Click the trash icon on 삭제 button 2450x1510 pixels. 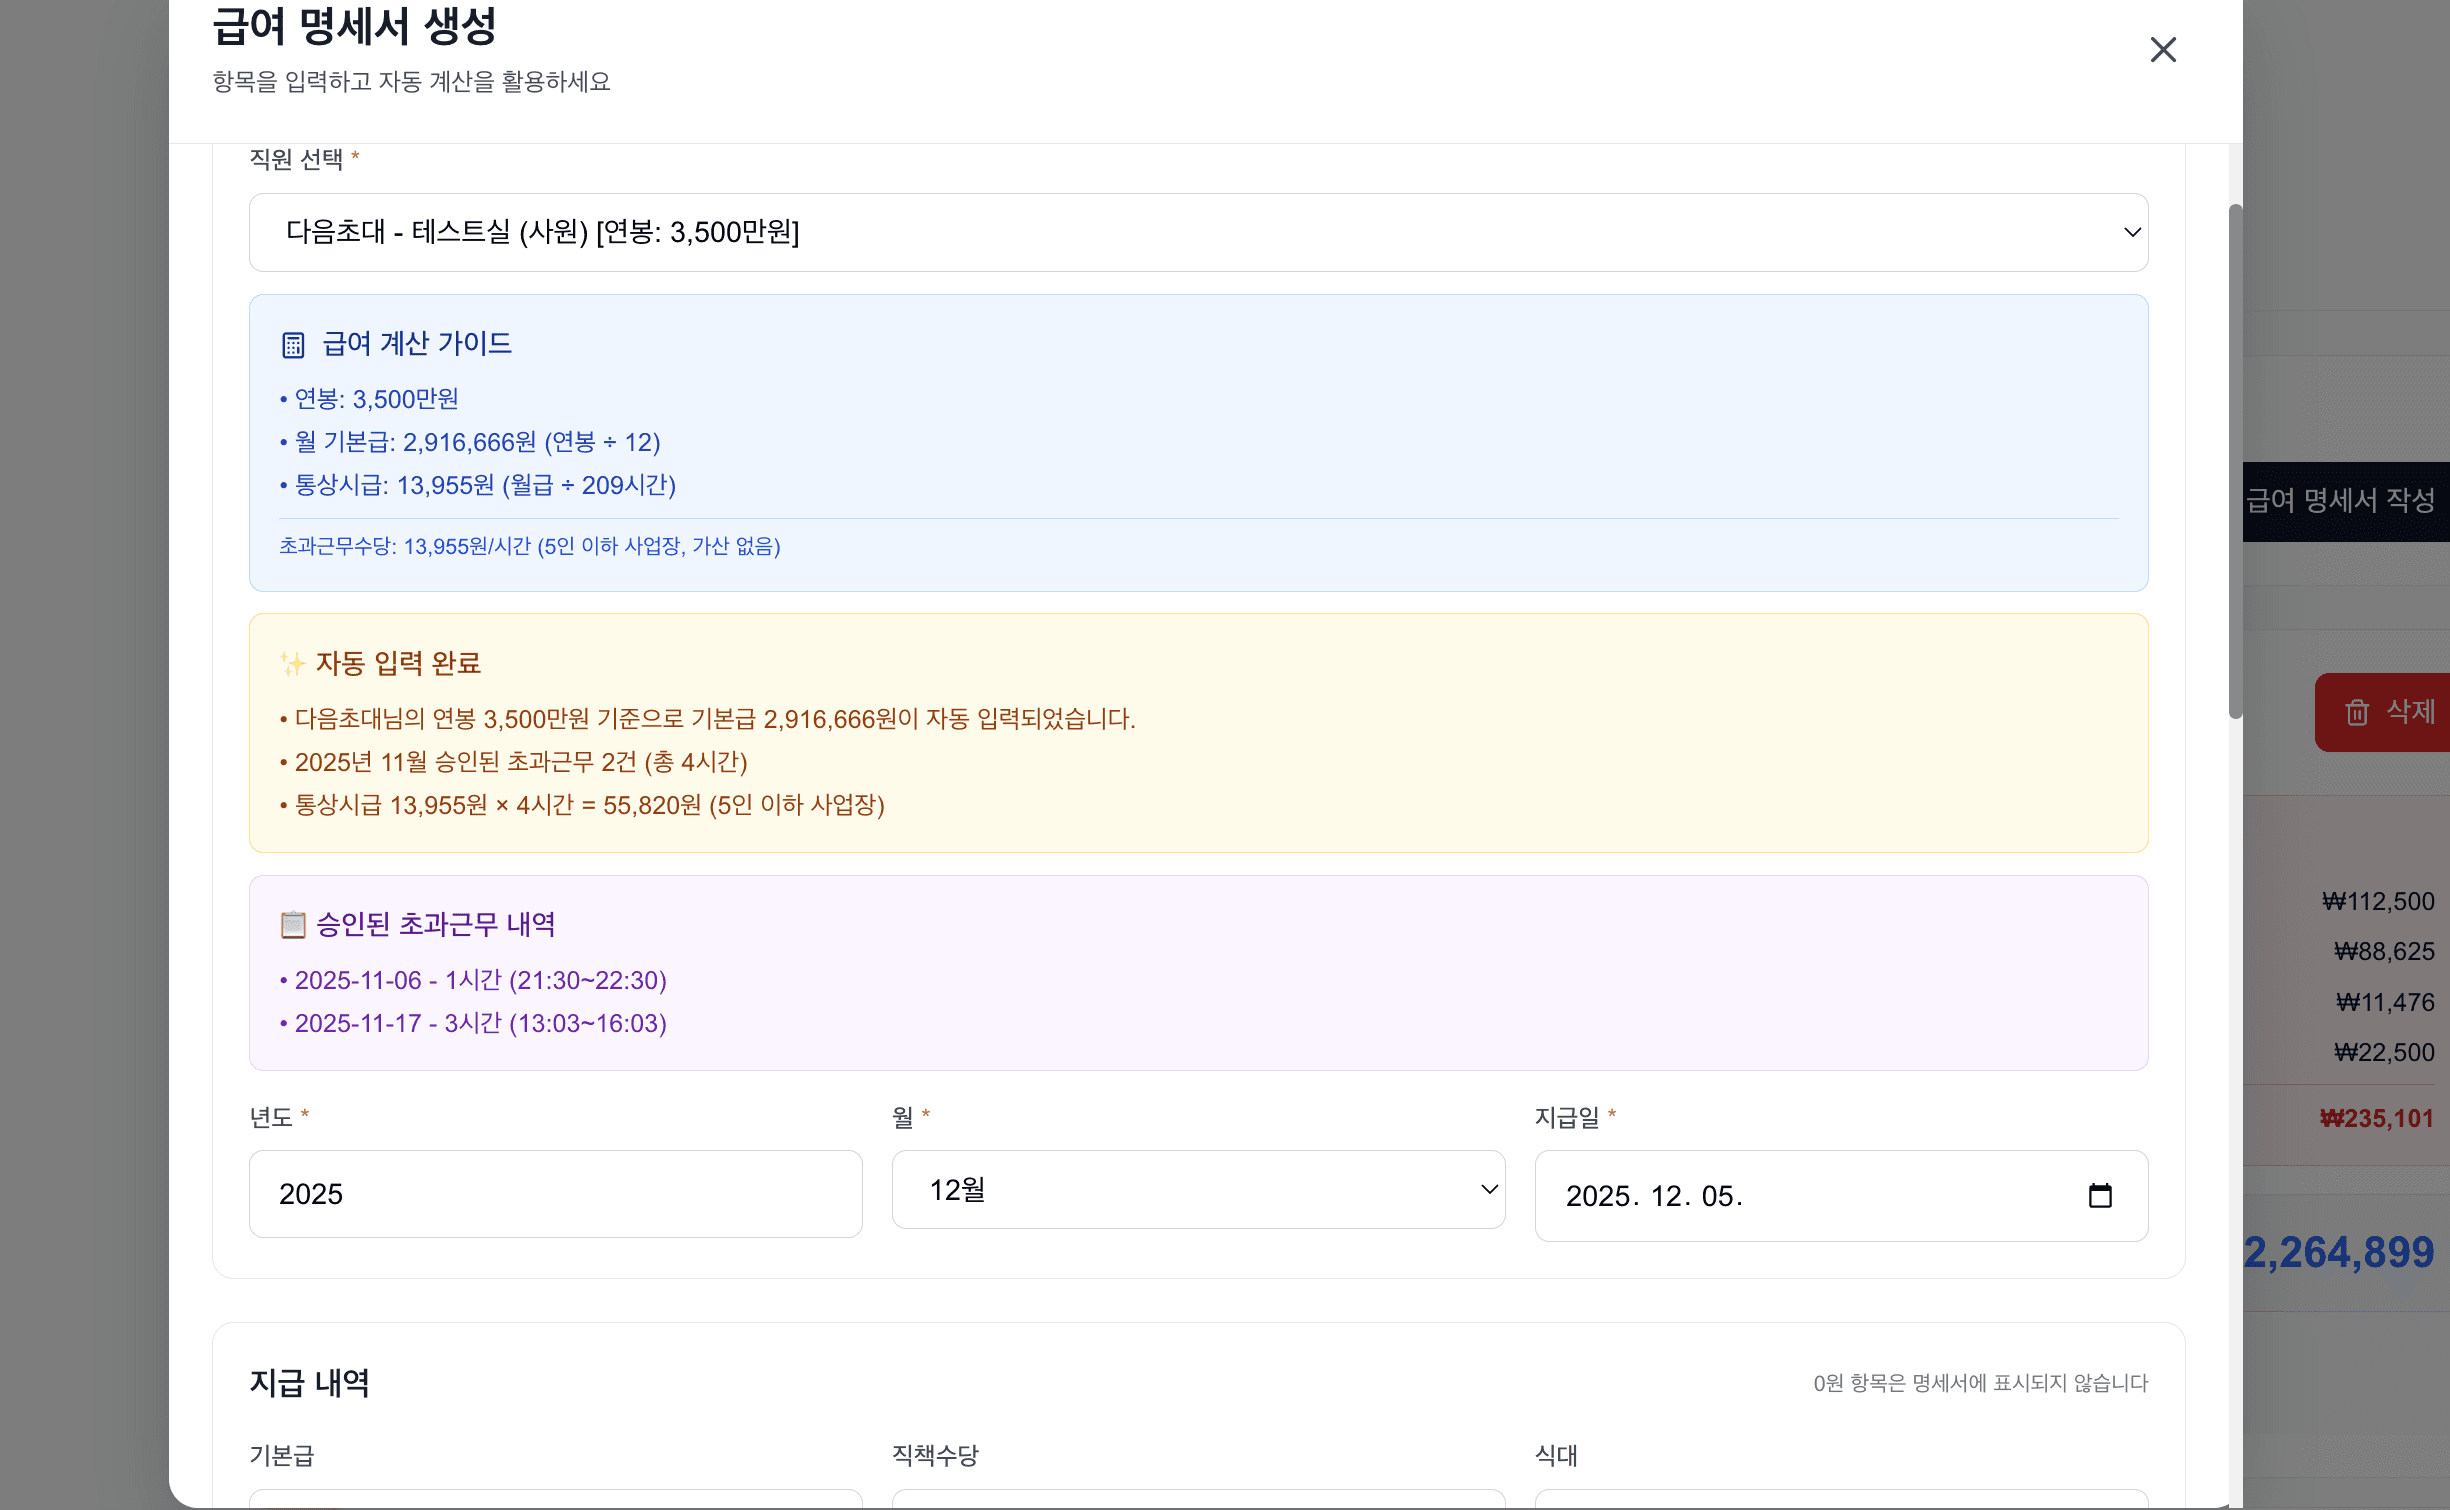[x=2357, y=712]
